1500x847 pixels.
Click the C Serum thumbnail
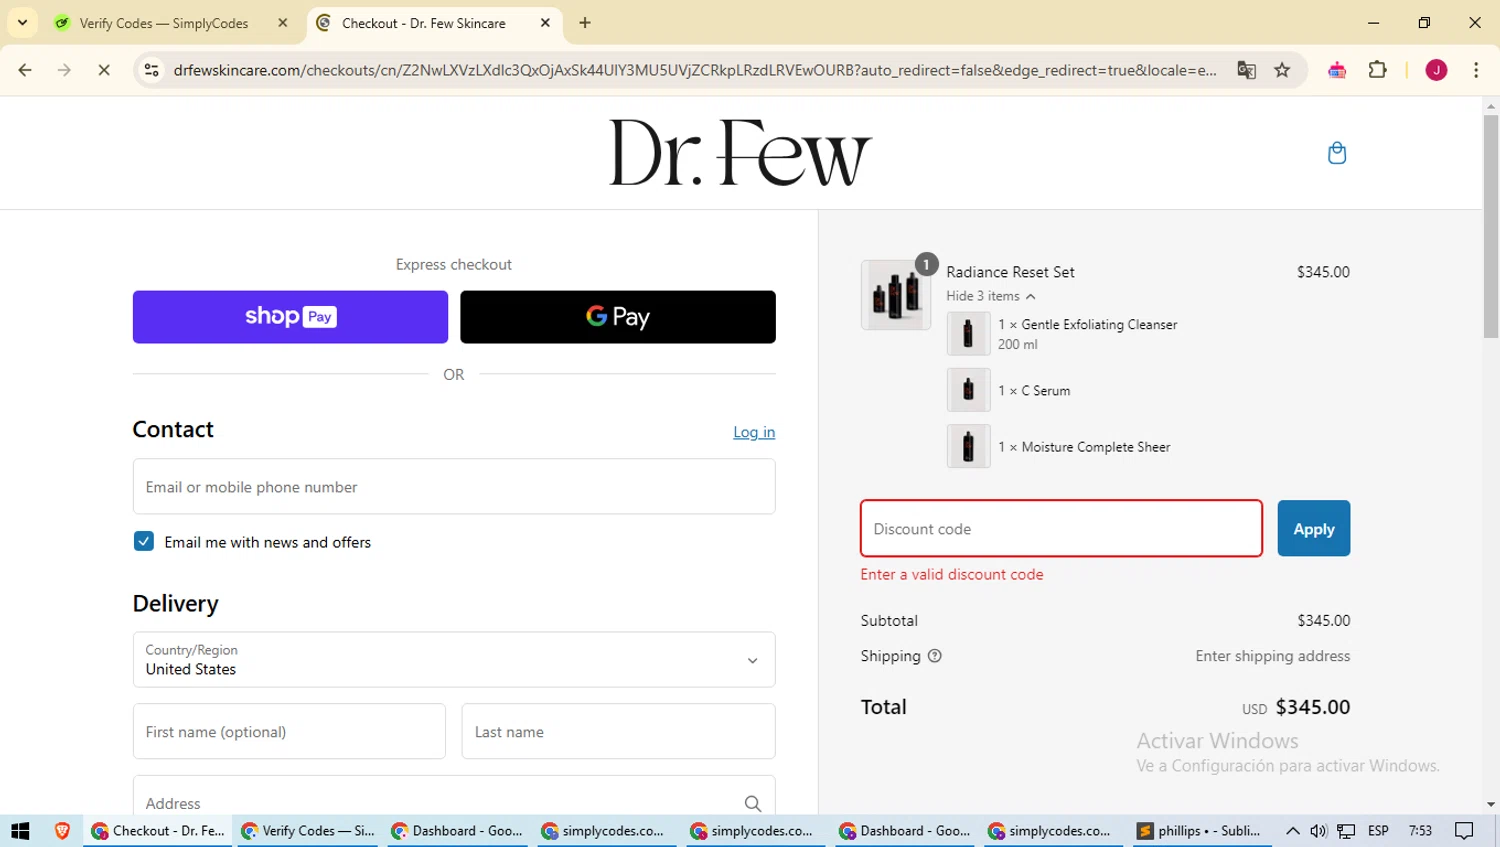[968, 390]
